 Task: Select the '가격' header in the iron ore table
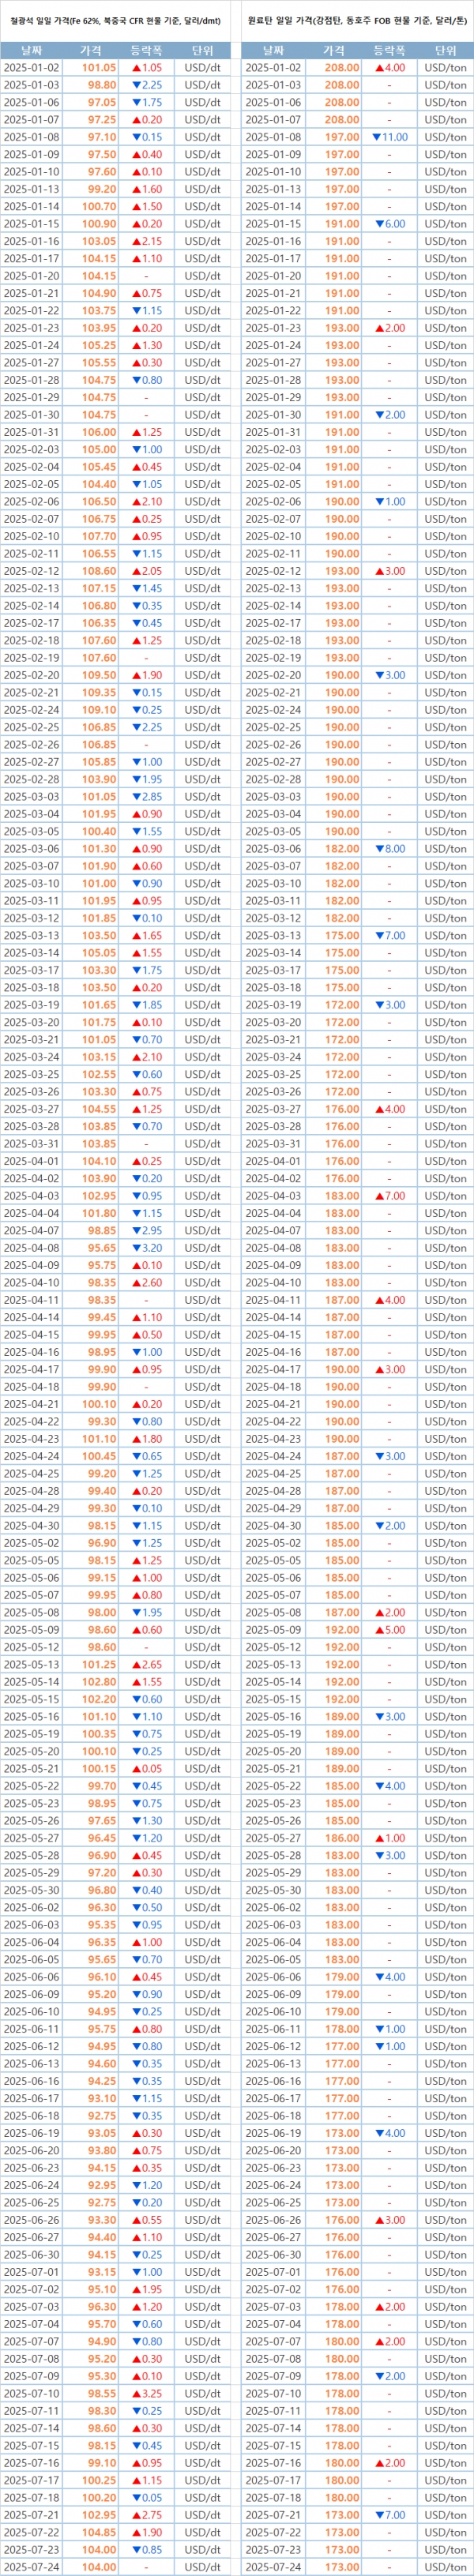pyautogui.click(x=91, y=50)
